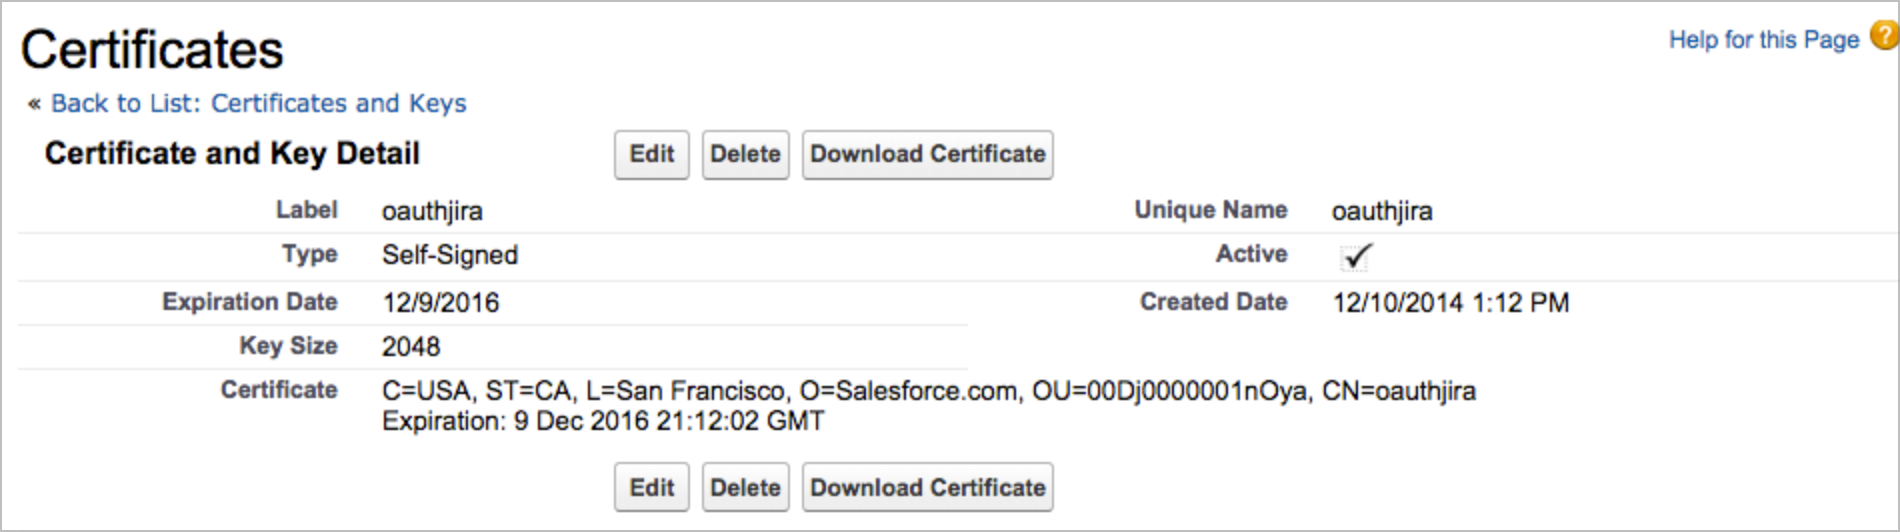1900x532 pixels.
Task: Toggle the Active checkbox
Action: point(1355,257)
